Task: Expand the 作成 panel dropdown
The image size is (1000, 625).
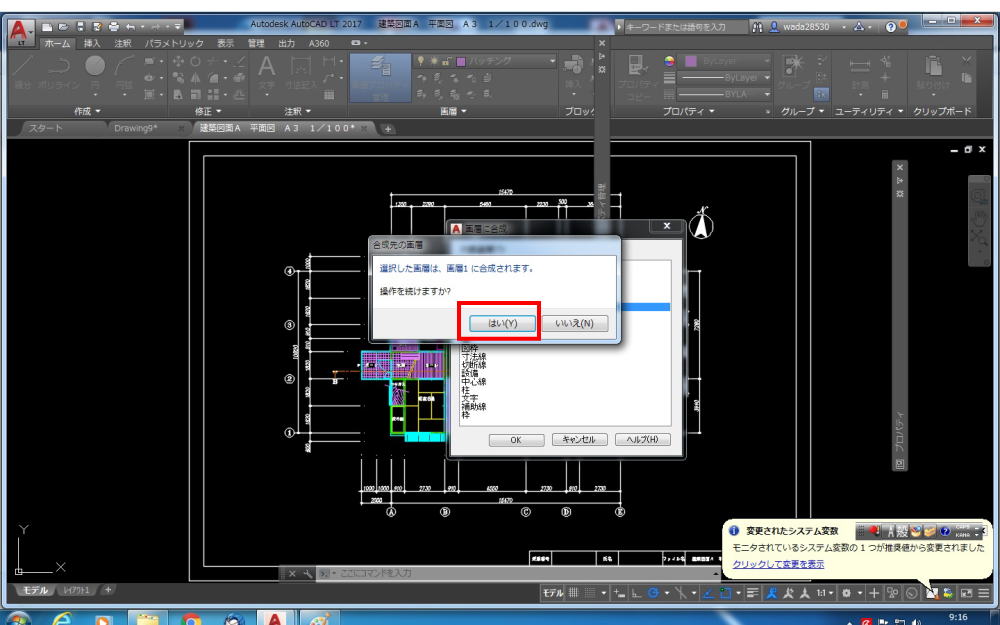Action: pyautogui.click(x=87, y=111)
